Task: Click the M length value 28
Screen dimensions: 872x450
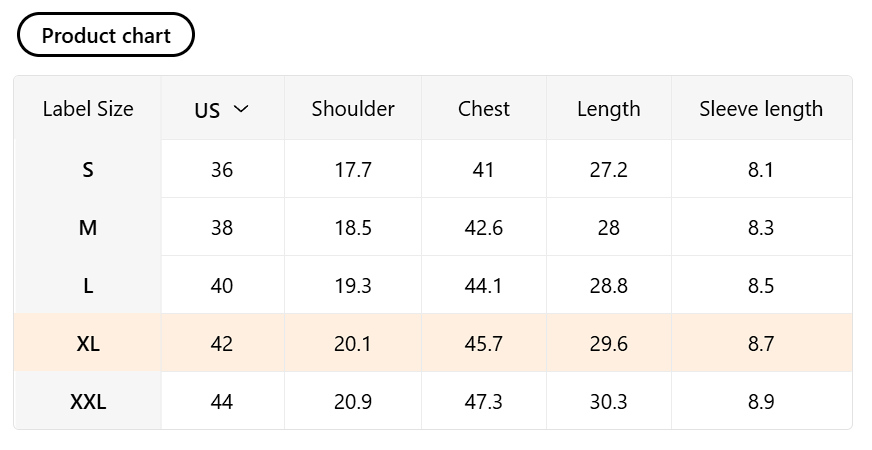Action: tap(608, 228)
